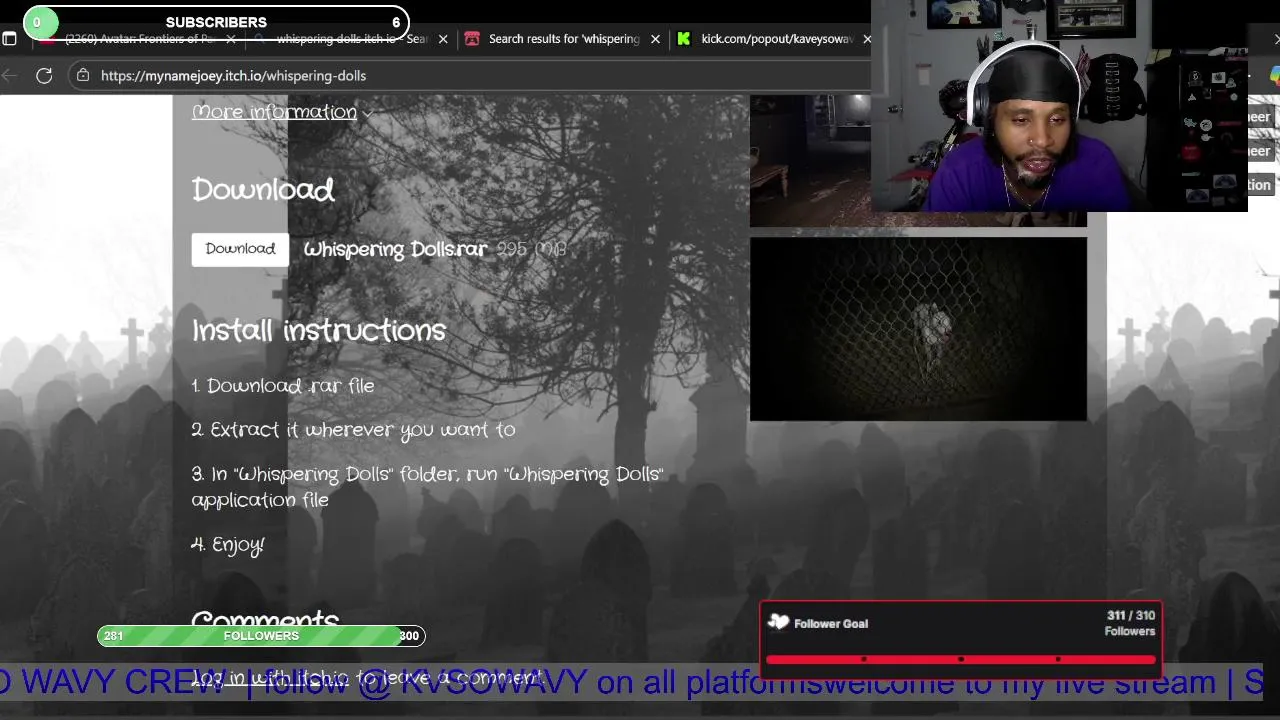
Task: Close the kick.com popout tab
Action: [x=866, y=39]
